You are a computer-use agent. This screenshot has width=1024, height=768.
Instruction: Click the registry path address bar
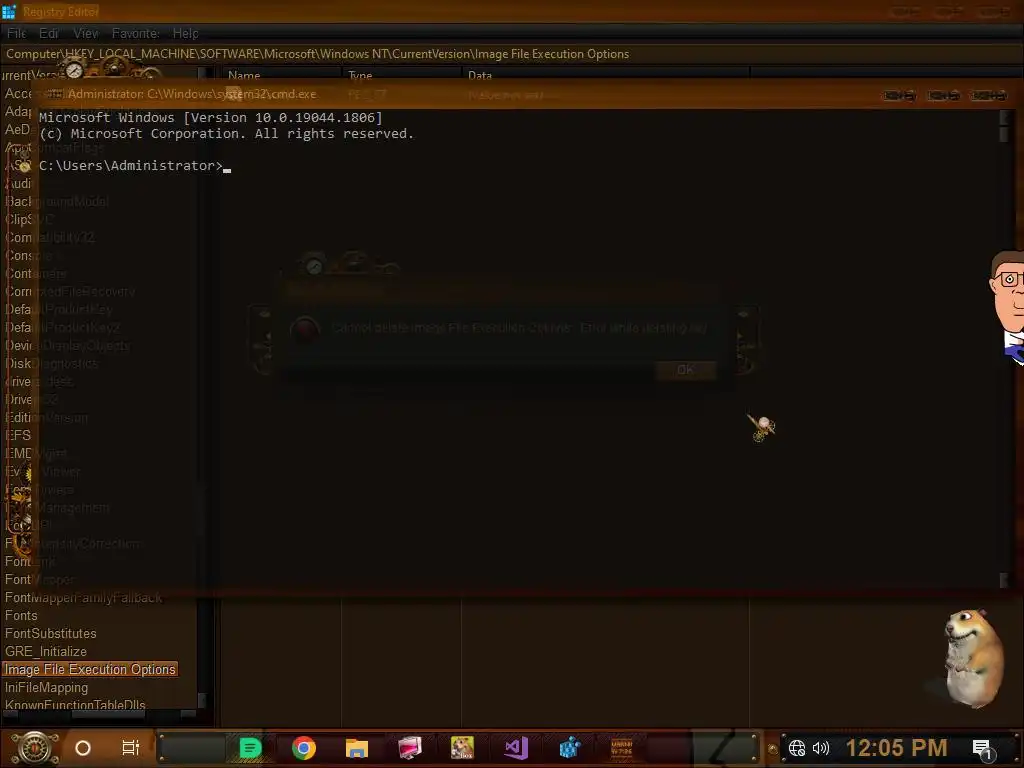(512, 54)
